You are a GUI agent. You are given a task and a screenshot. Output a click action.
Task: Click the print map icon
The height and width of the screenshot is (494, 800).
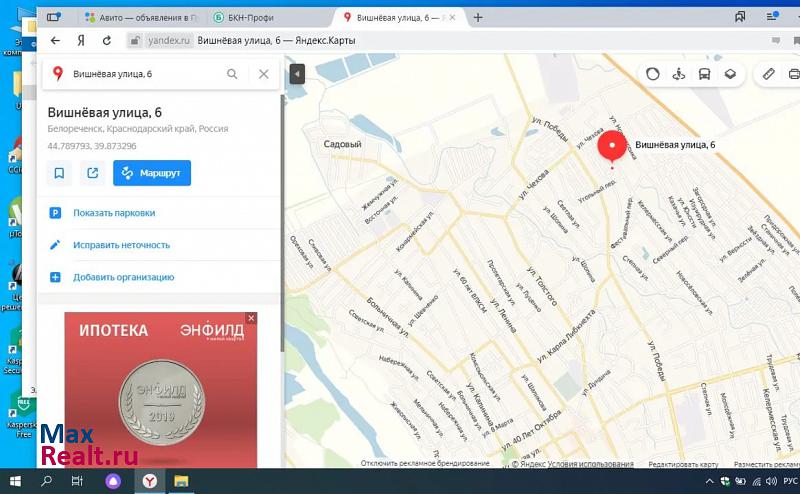794,74
